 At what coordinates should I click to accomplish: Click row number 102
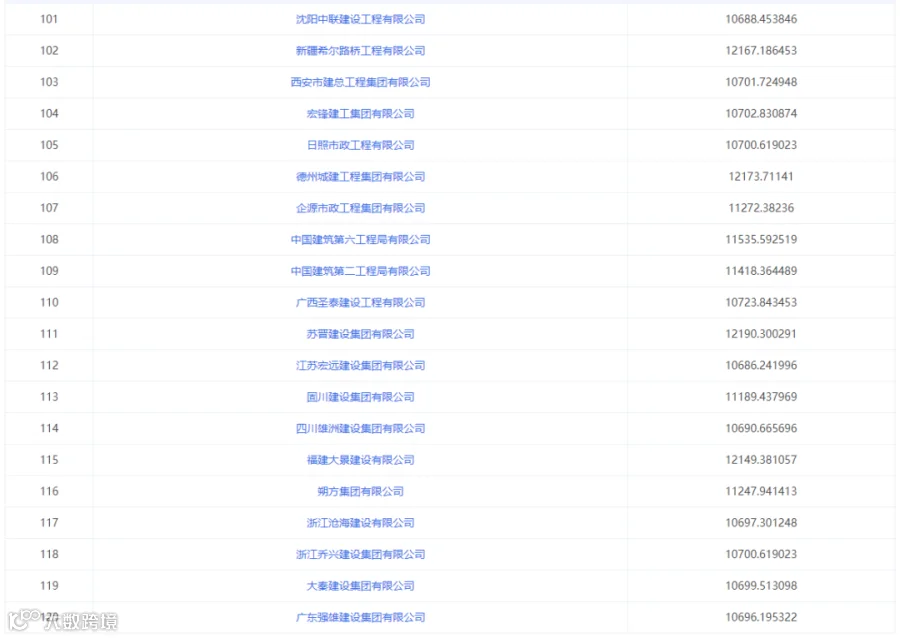49,50
